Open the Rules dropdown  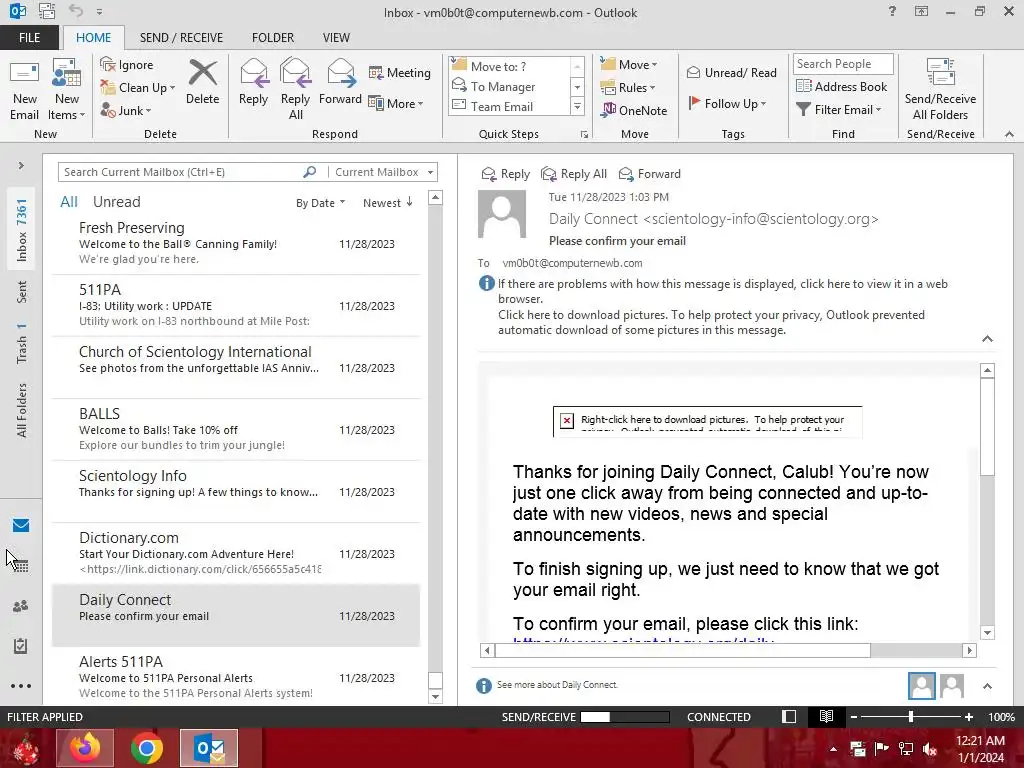coord(628,87)
